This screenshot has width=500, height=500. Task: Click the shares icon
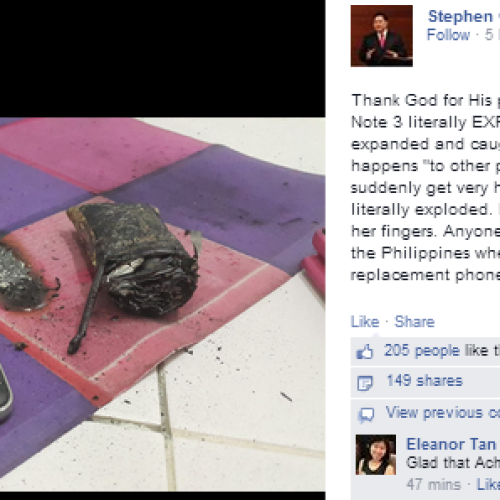(x=364, y=383)
